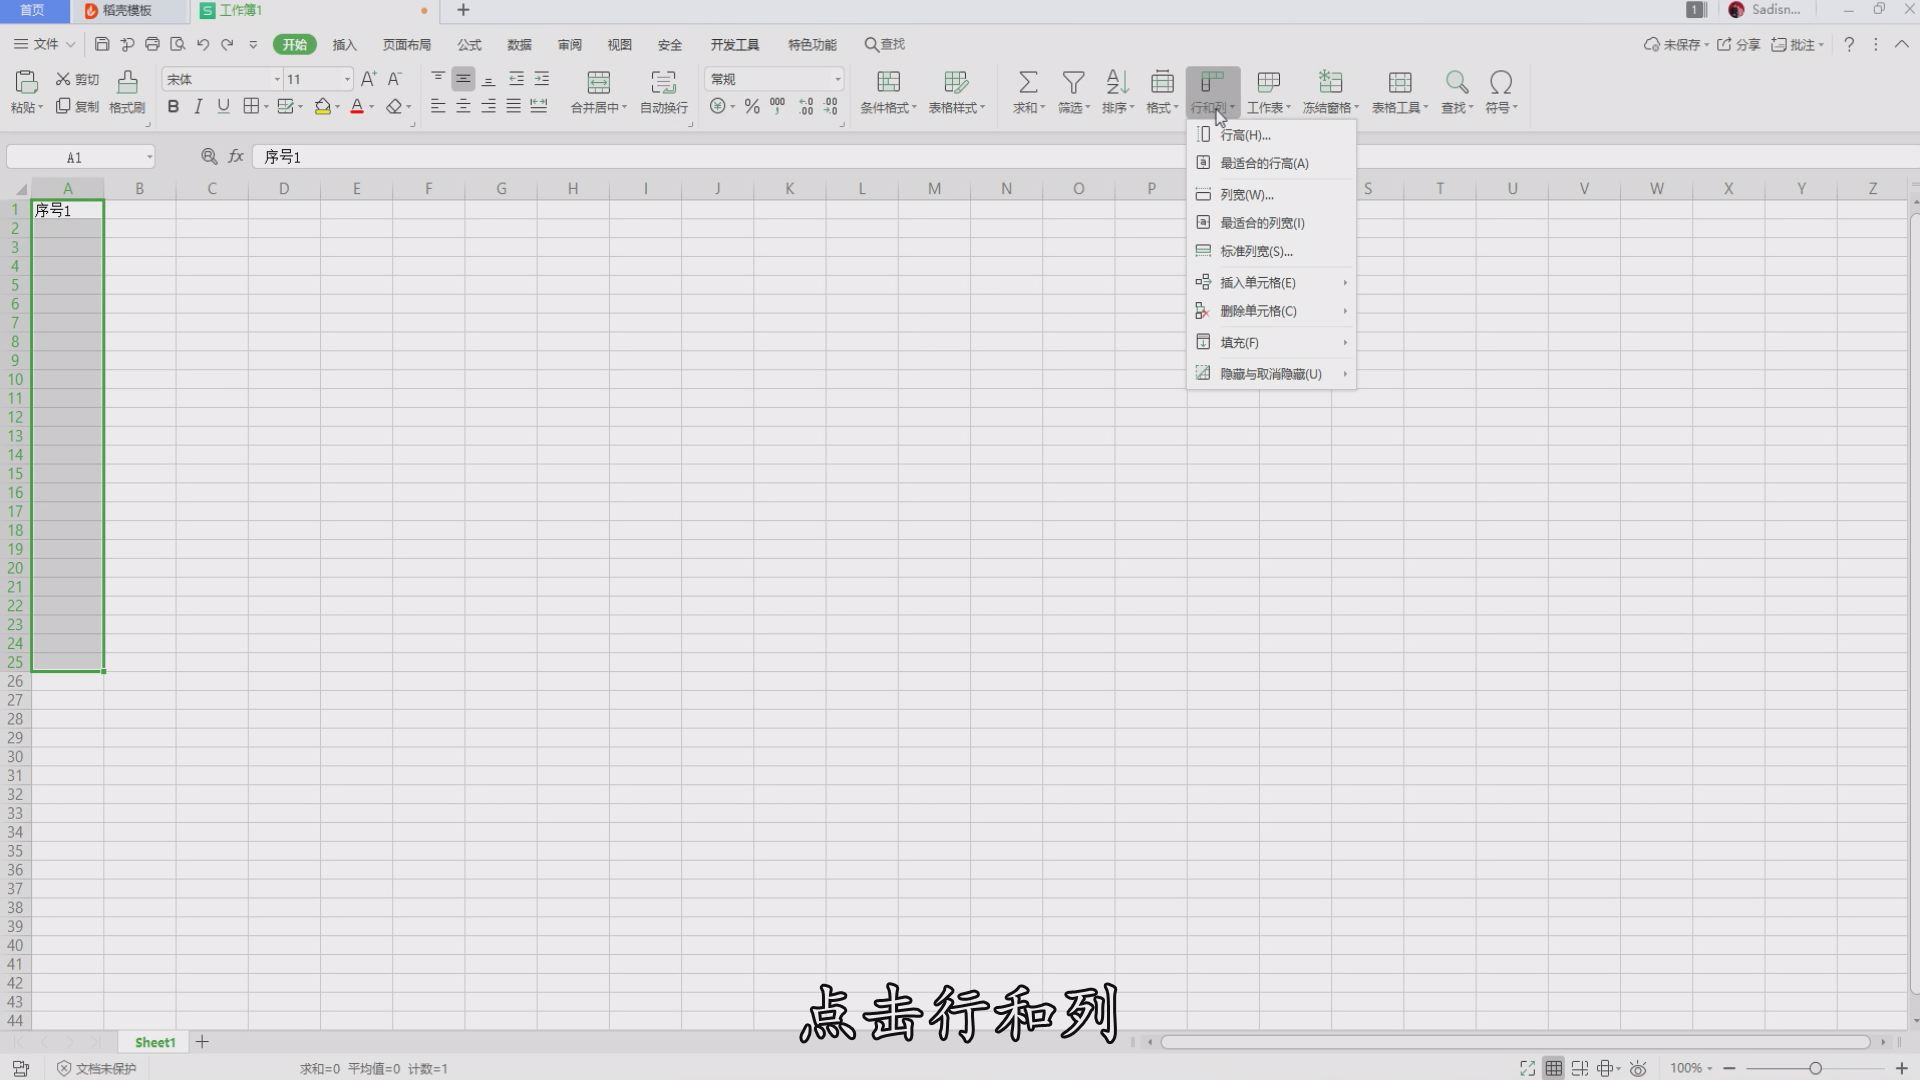Select 行高(H)... menu item
The image size is (1920, 1080).
click(x=1271, y=135)
